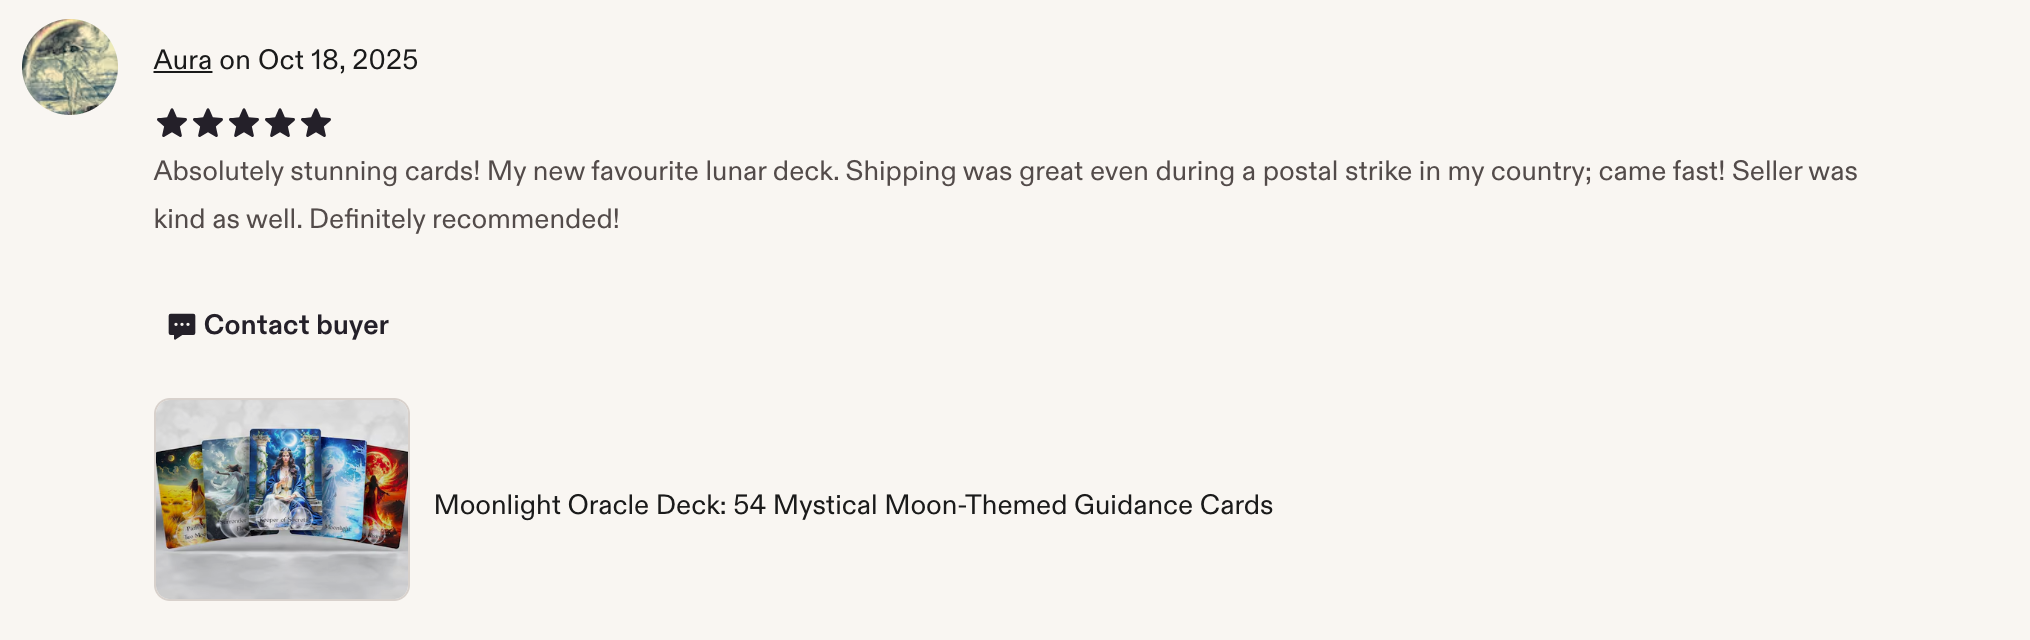Open the Aura reviewer profile link
Screen dimensions: 2030x640
click(x=183, y=60)
